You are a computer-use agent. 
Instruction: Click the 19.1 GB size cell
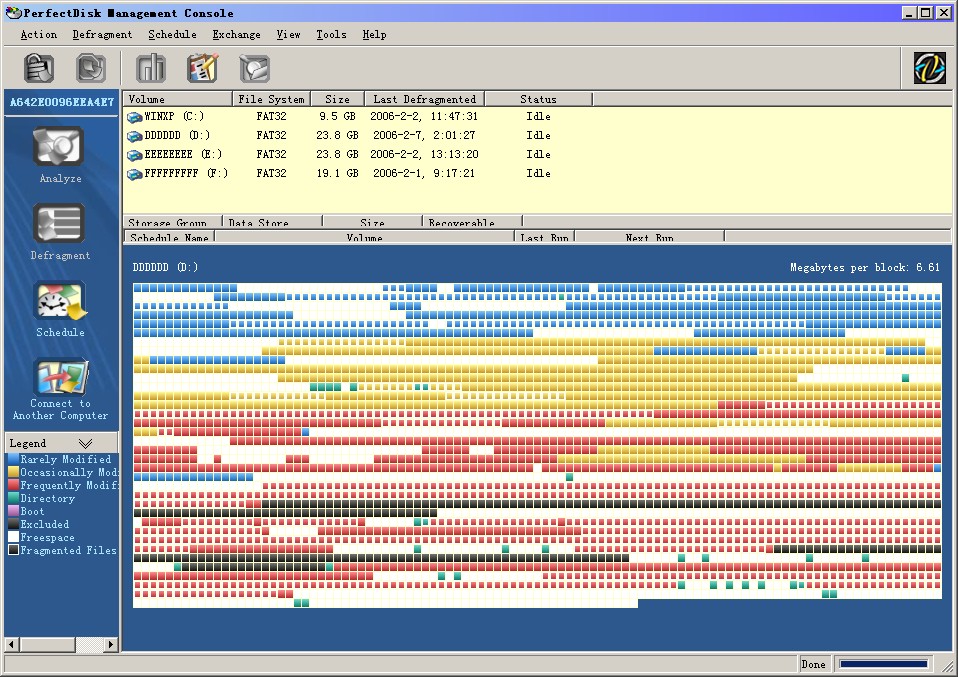pos(337,173)
